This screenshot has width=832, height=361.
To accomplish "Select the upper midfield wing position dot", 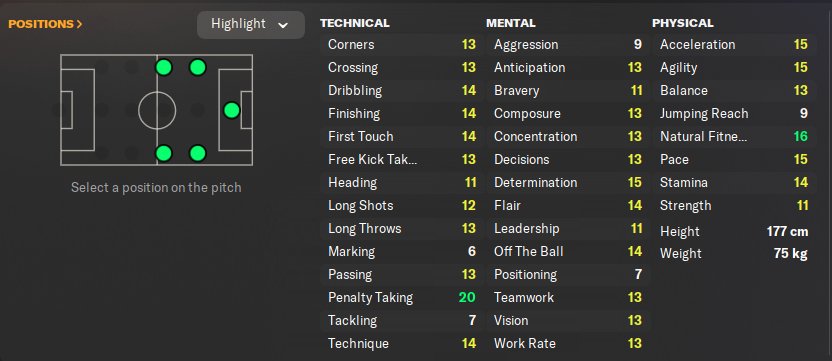I will (x=164, y=67).
